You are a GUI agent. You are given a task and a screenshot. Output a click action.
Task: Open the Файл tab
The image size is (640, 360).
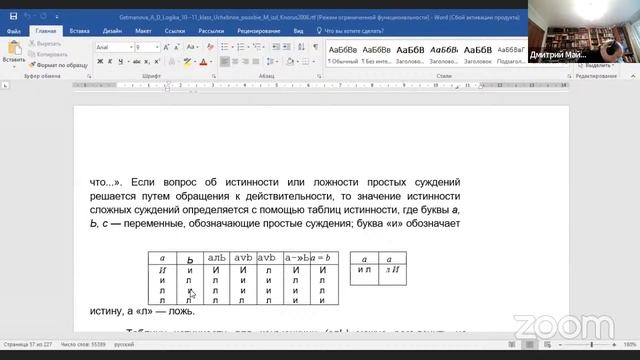[13, 31]
